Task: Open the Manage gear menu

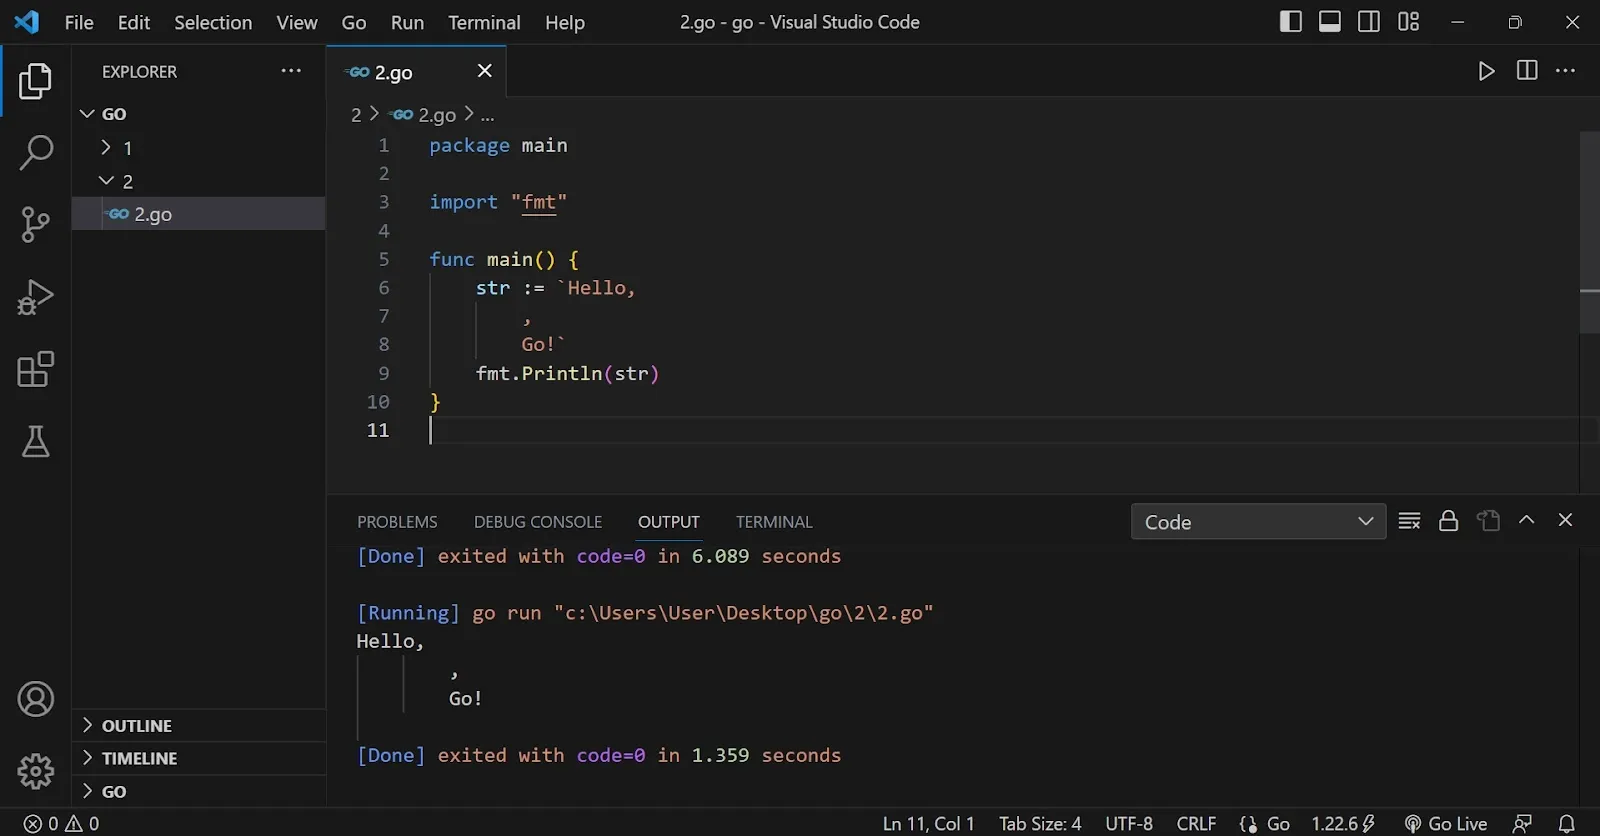Action: [x=35, y=771]
